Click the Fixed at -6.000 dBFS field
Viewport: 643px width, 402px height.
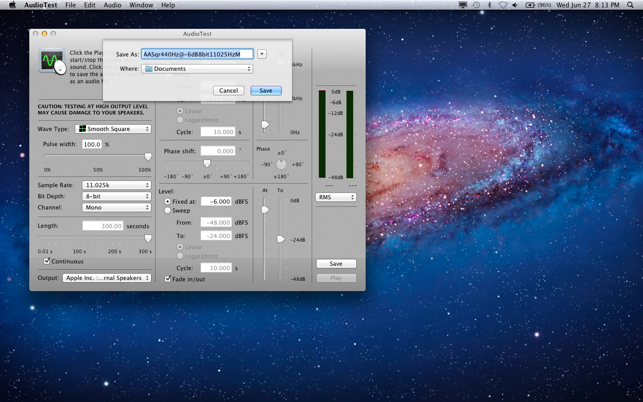tap(216, 201)
